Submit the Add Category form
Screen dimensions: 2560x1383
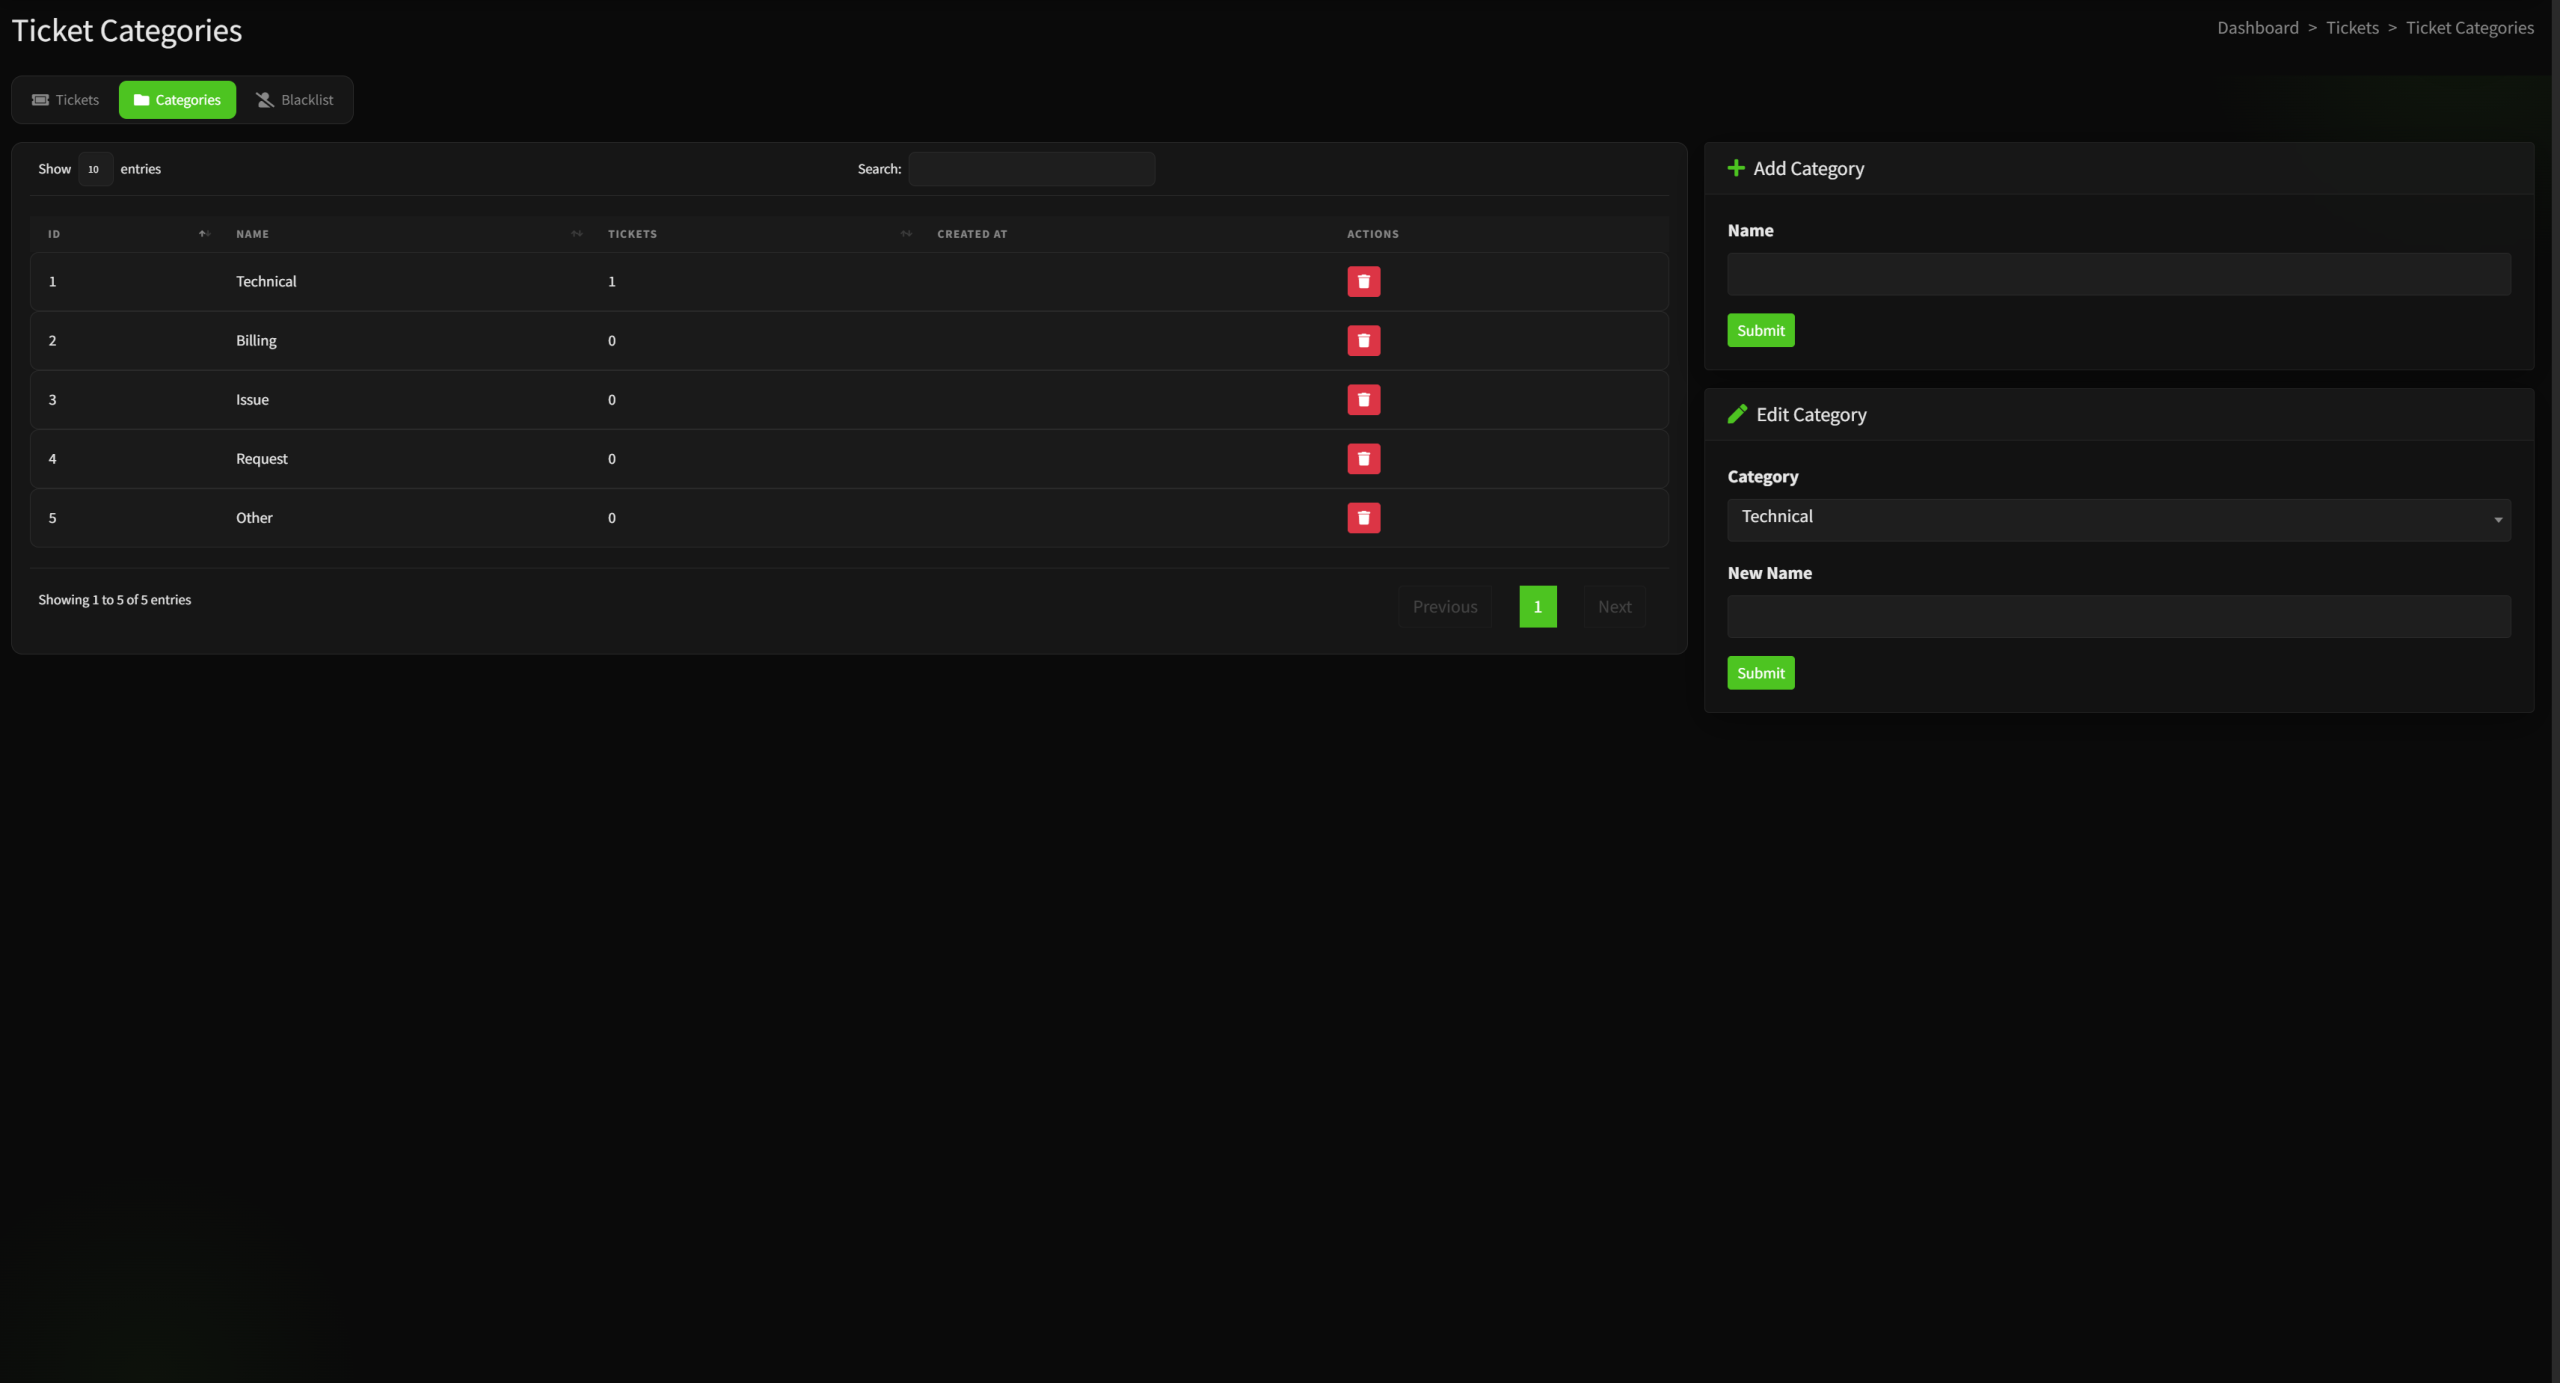click(1760, 330)
